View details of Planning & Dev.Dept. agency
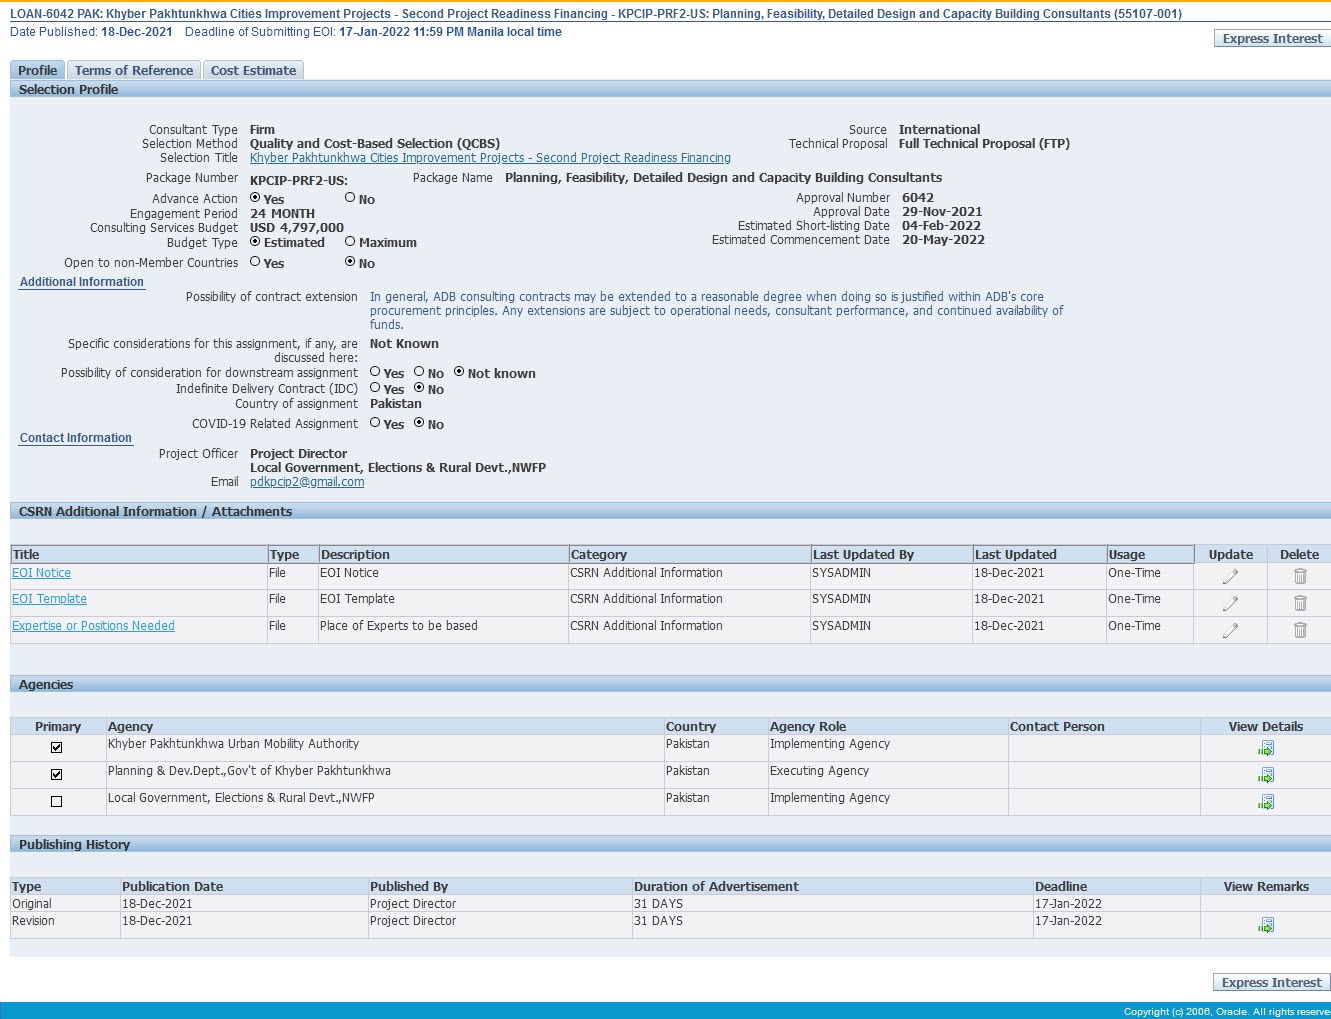This screenshot has width=1331, height=1019. tap(1266, 775)
